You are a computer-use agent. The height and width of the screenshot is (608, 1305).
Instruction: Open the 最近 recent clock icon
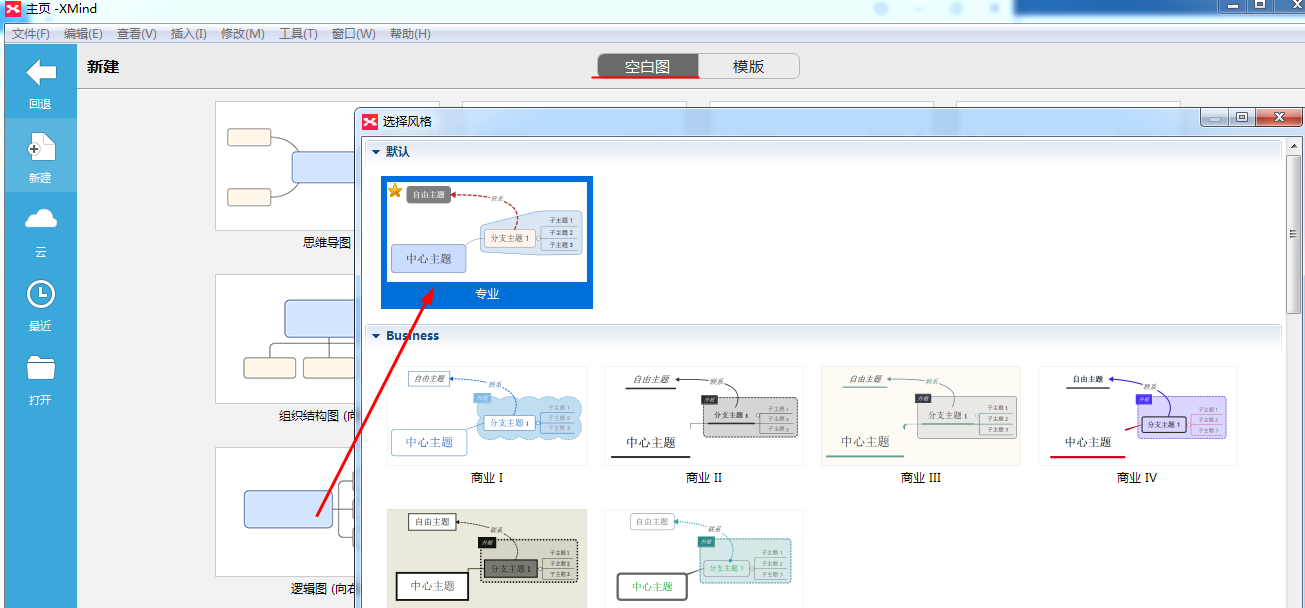(40, 294)
